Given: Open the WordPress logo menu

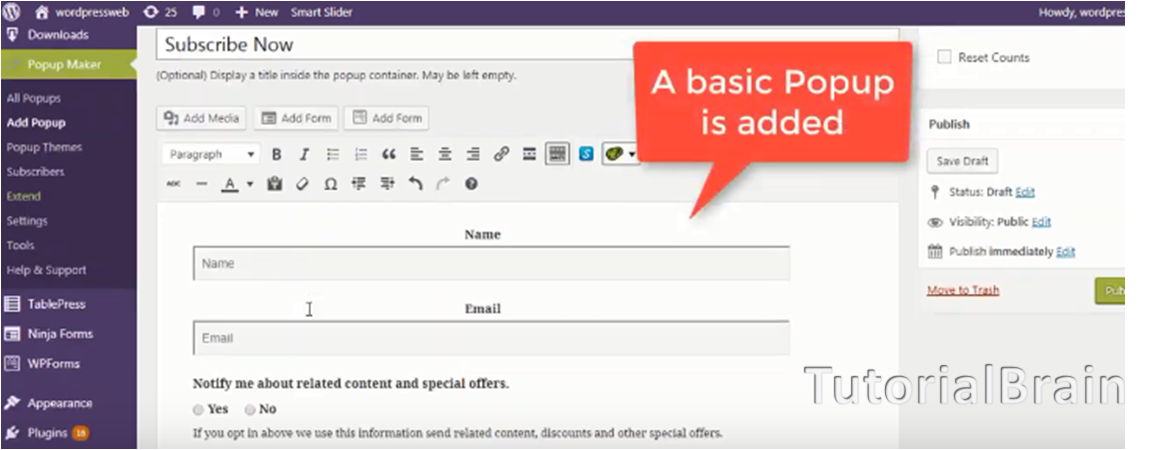Looking at the screenshot, I should tap(11, 12).
